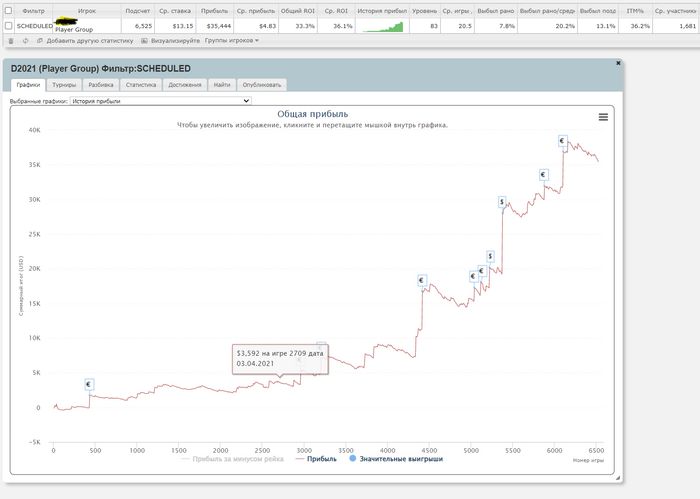Click the dollar win marker near 30K
Screen dimensions: 700x499
(x=502, y=202)
